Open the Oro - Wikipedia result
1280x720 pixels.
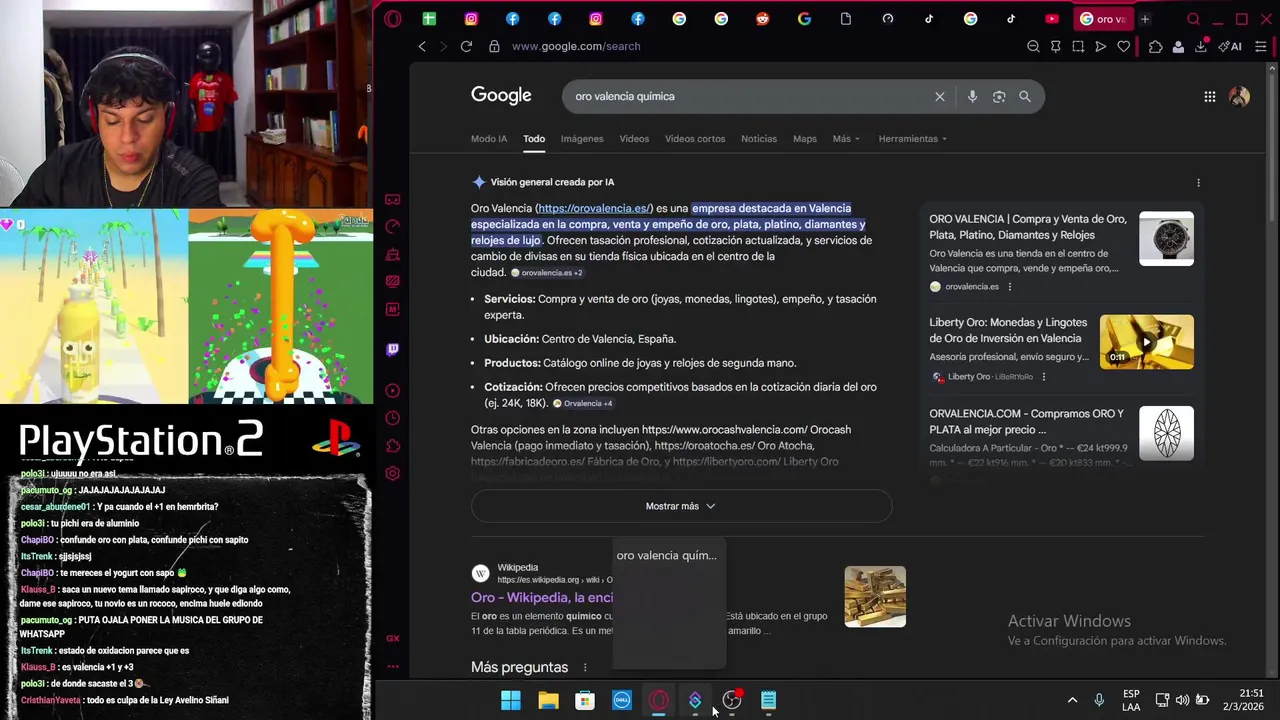pos(542,597)
